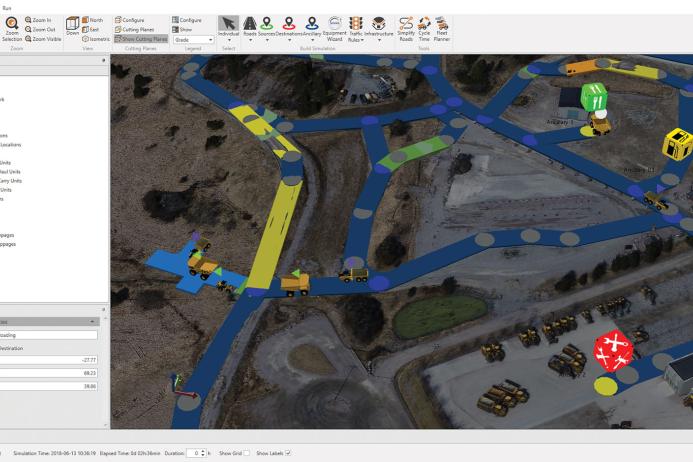Switch to the Down view

[73, 26]
